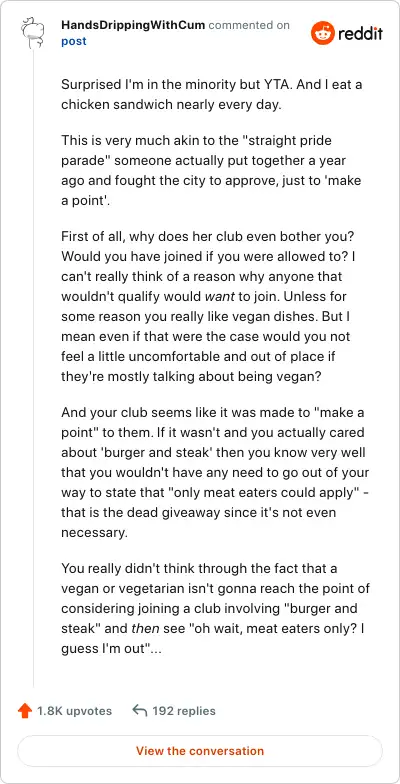Click the paragraph starting "And your club seems"
400x784 pixels.
[x=214, y=472]
